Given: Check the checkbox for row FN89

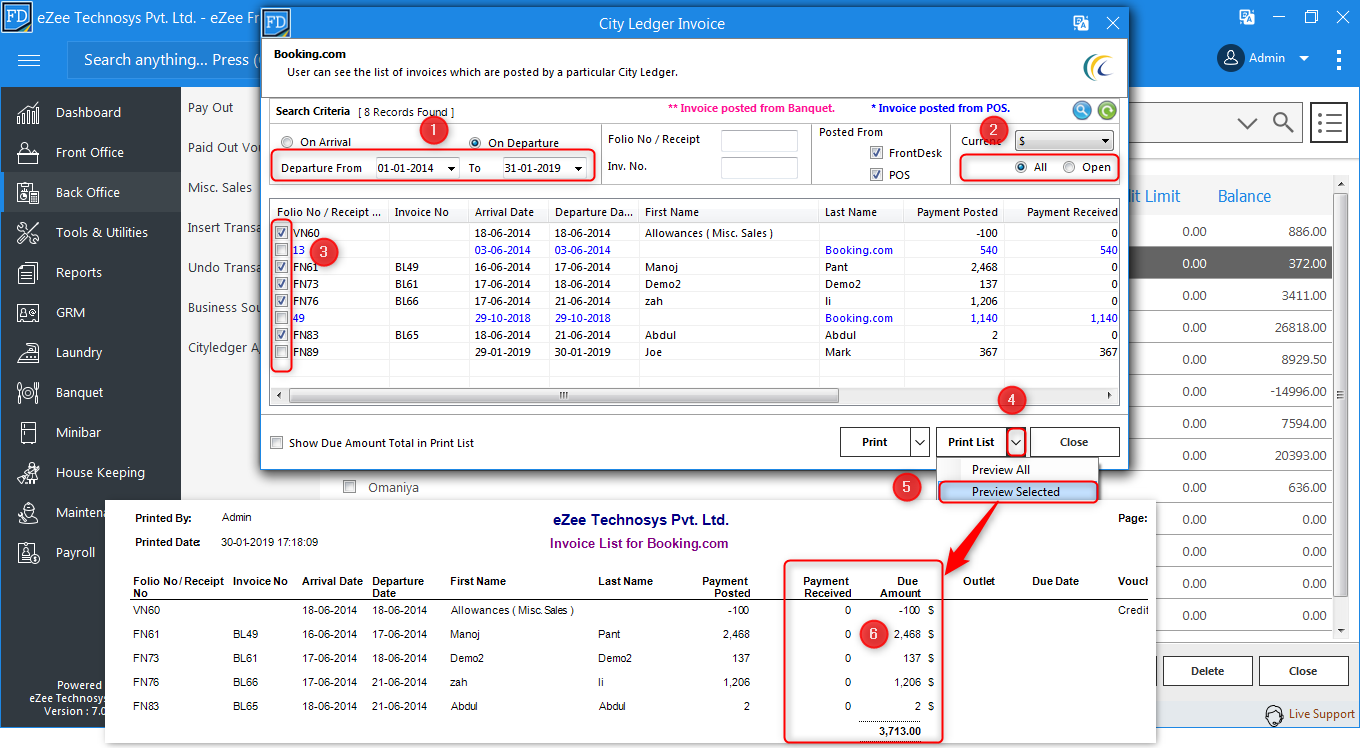Looking at the screenshot, I should [282, 352].
